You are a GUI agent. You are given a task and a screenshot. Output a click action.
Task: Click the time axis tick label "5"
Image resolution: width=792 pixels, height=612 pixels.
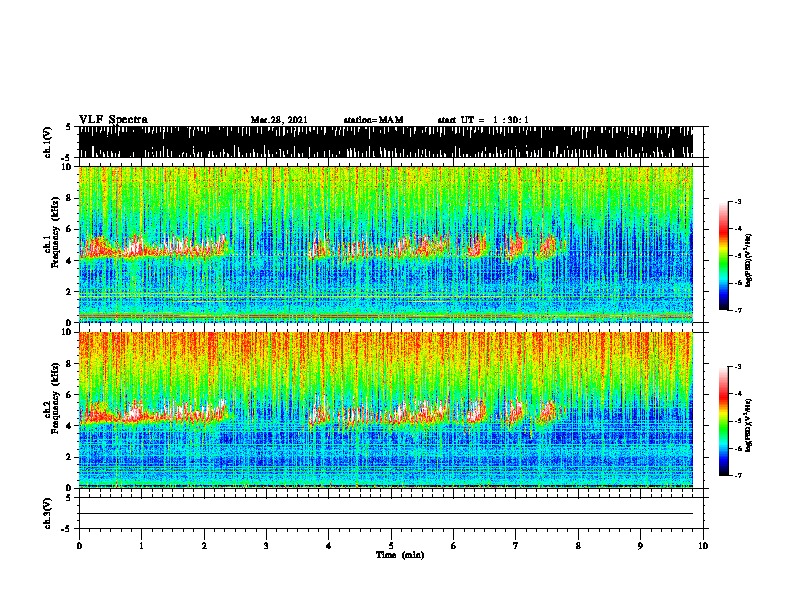(391, 545)
